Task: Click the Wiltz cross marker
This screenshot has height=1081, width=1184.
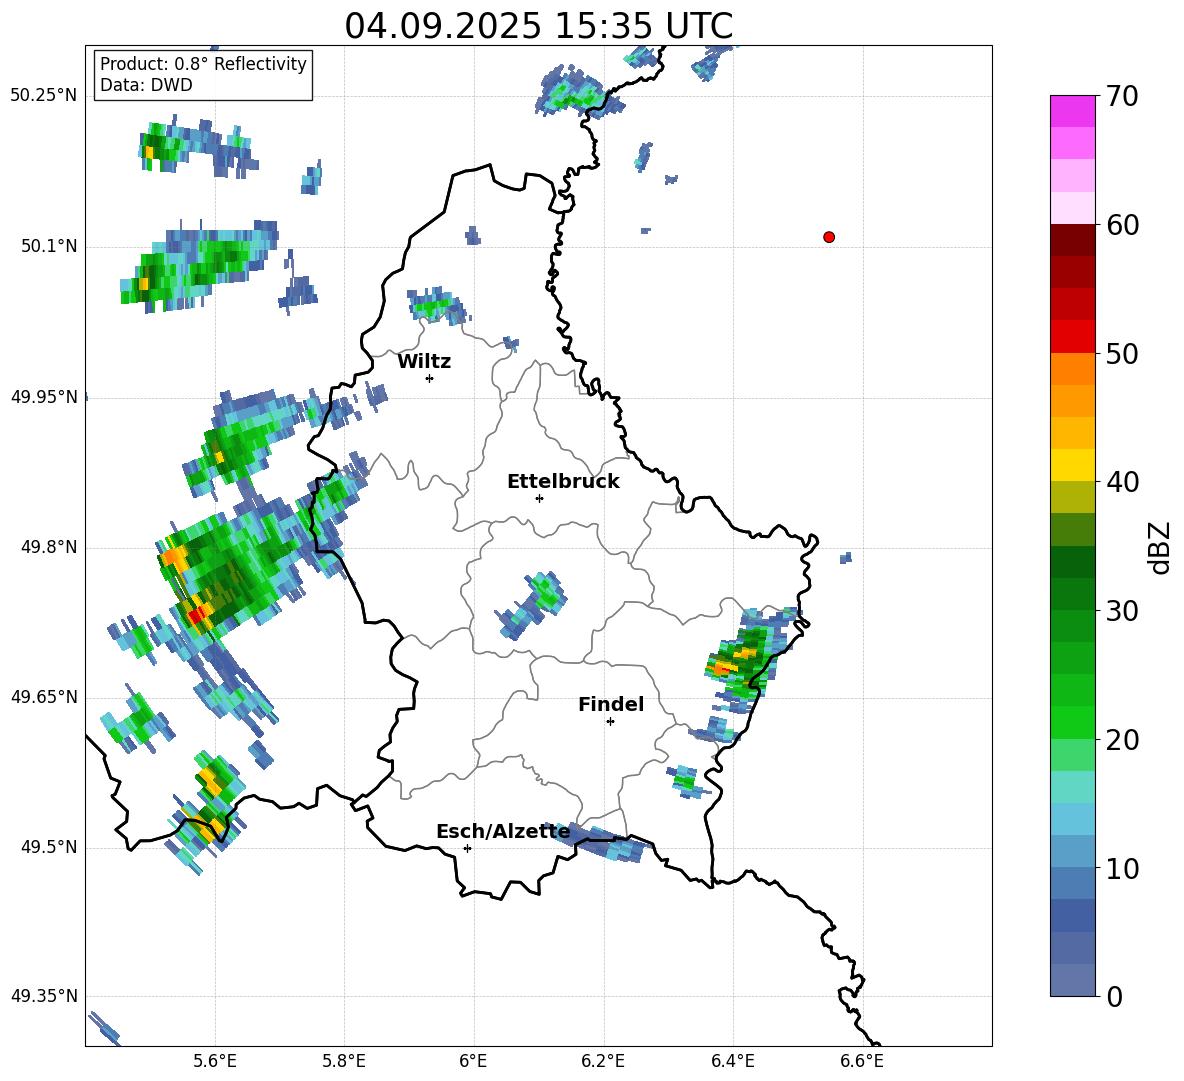Action: tap(430, 378)
